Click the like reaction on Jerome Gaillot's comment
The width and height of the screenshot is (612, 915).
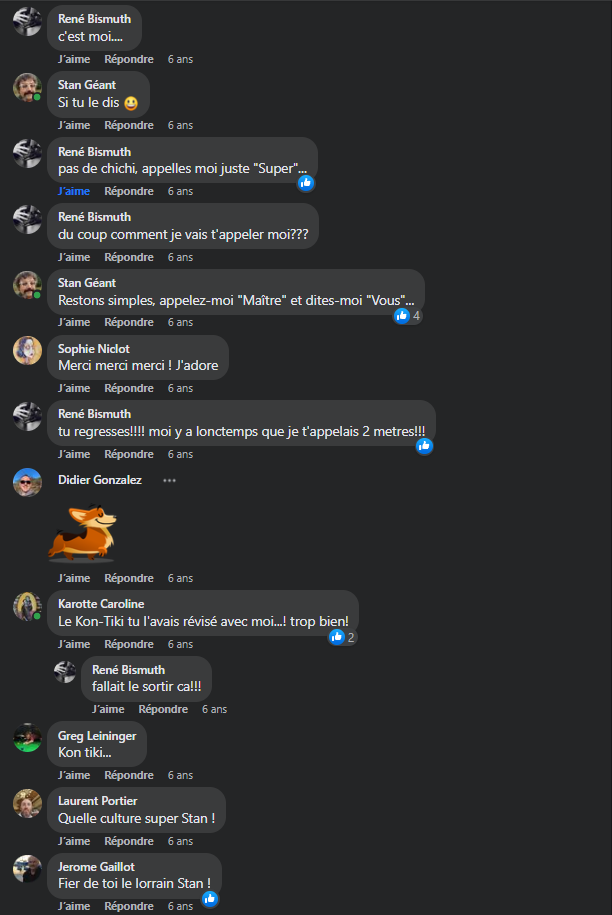pyautogui.click(x=210, y=899)
